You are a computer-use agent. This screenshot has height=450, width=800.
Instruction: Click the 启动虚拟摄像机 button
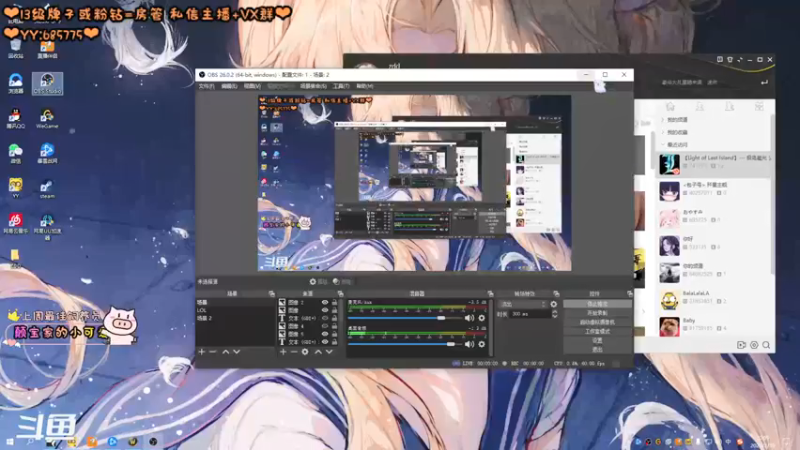tap(597, 322)
